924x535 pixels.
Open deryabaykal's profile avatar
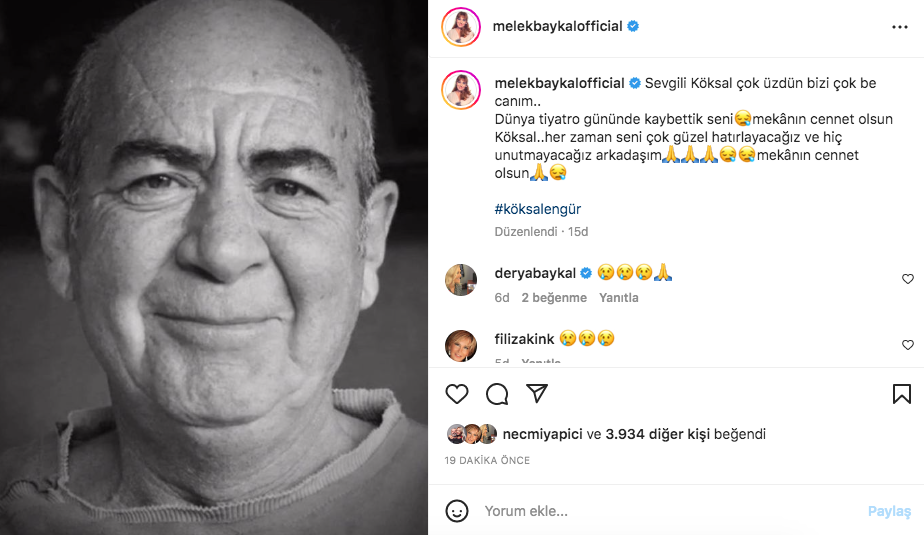tap(461, 280)
